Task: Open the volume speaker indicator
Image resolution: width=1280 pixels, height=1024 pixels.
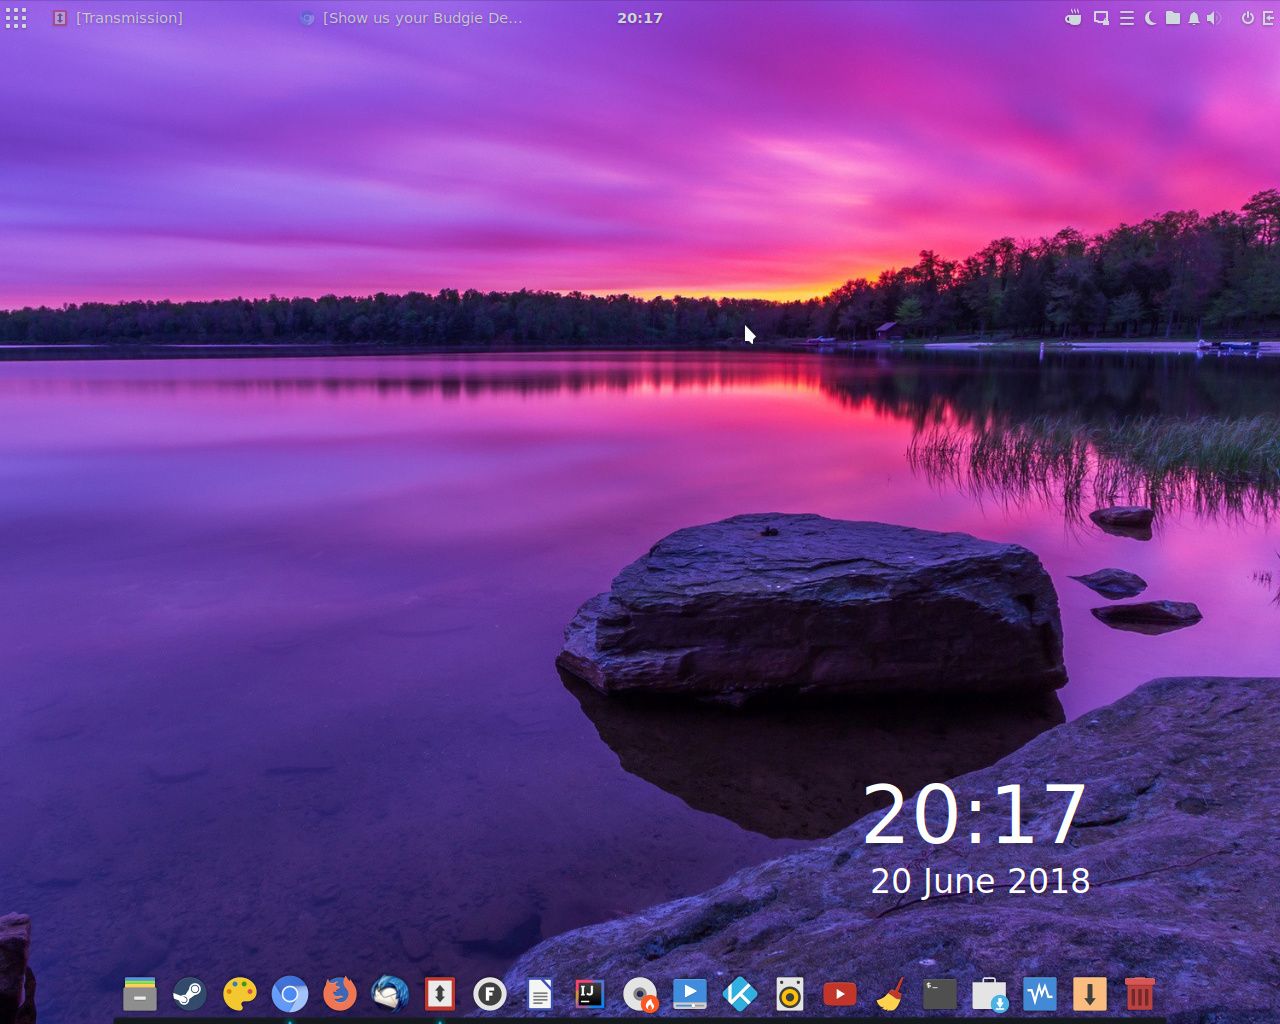Action: click(x=1214, y=18)
